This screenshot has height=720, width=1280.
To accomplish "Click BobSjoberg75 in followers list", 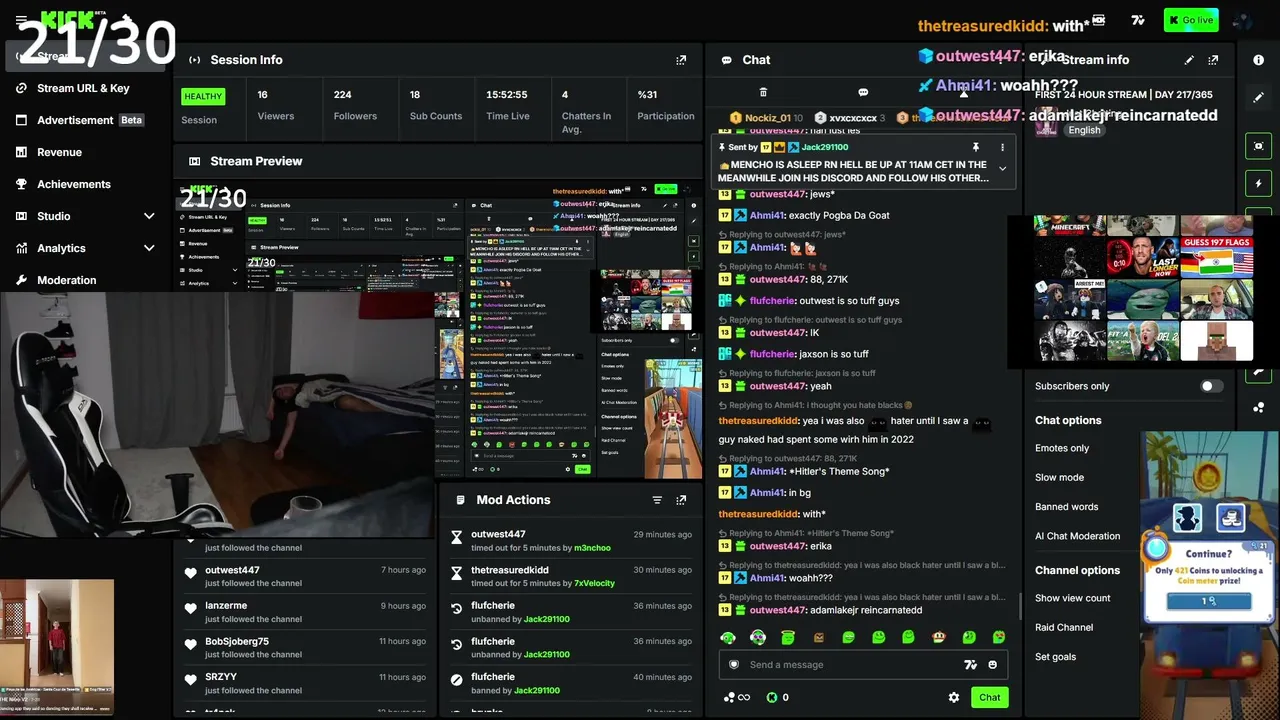I will point(237,641).
